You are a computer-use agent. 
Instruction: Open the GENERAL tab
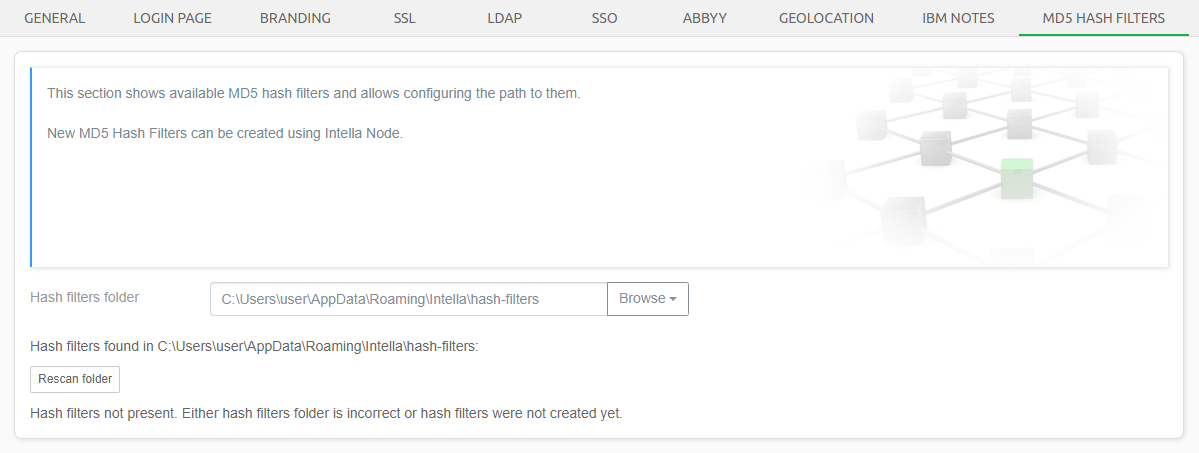[54, 18]
